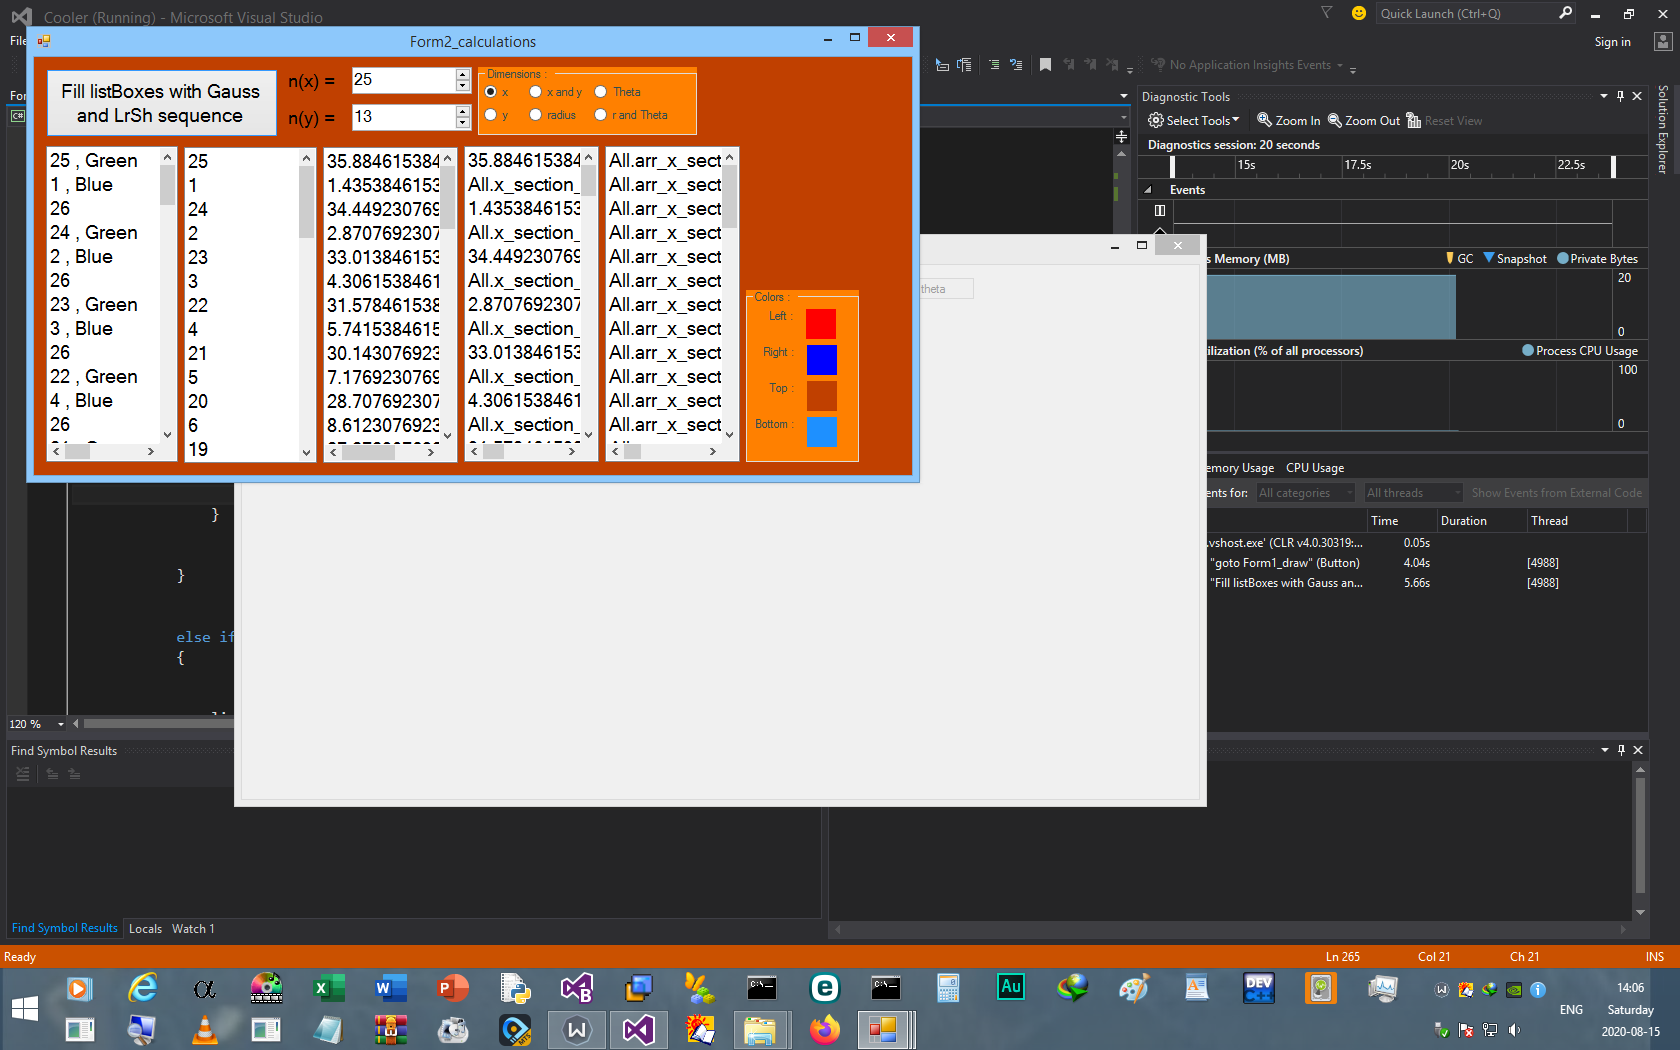Viewport: 1680px width, 1050px height.
Task: Switch to the CPU Usage tab
Action: tap(1315, 468)
